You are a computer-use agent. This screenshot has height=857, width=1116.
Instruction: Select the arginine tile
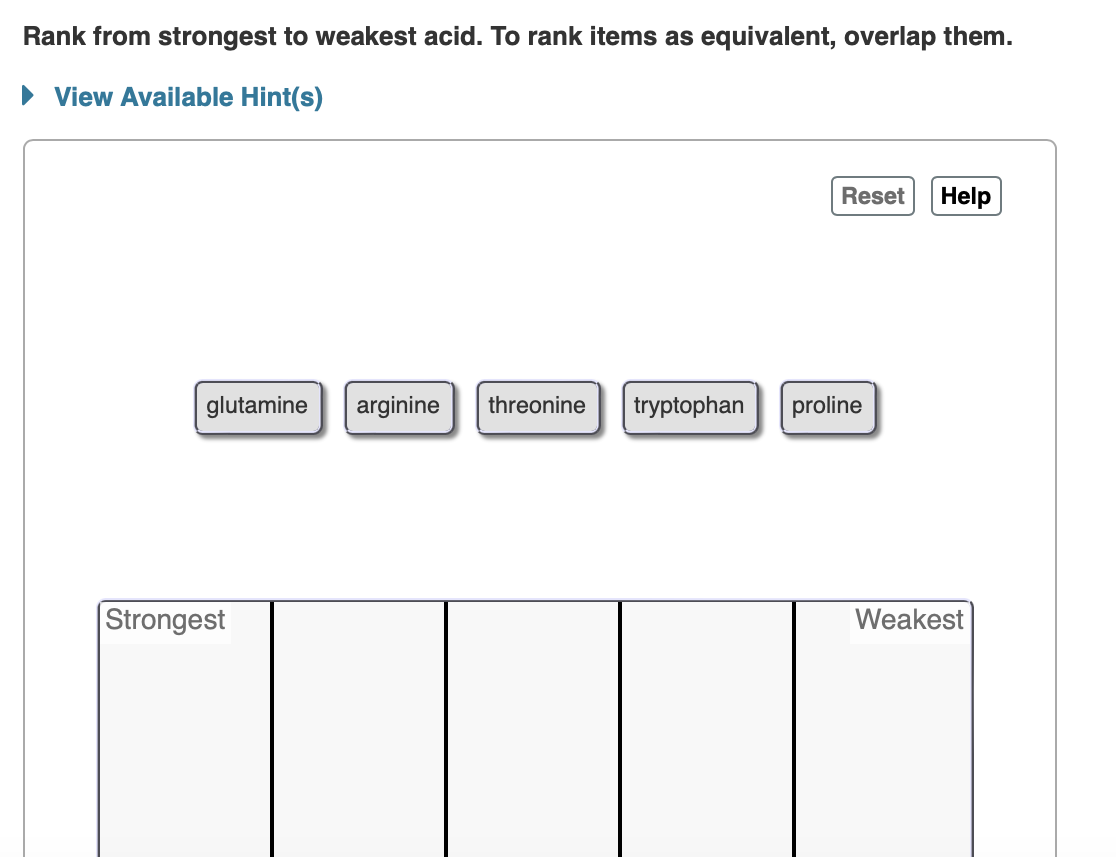(398, 406)
